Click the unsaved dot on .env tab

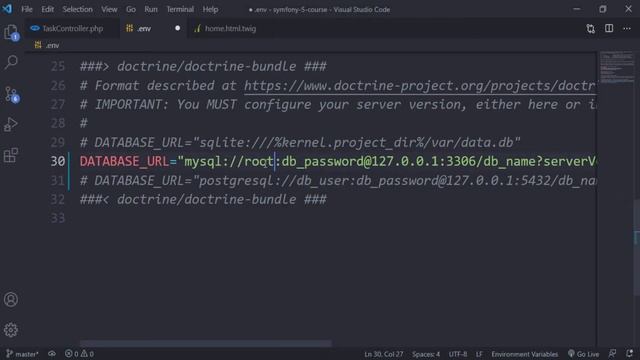(x=178, y=28)
